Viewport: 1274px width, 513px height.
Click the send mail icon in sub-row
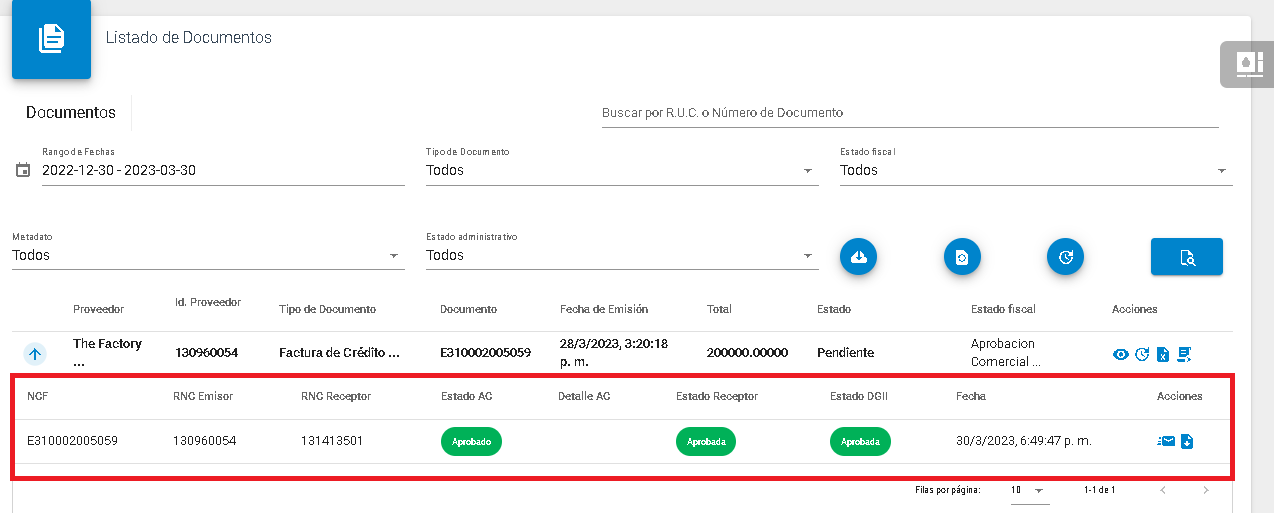[x=1166, y=441]
